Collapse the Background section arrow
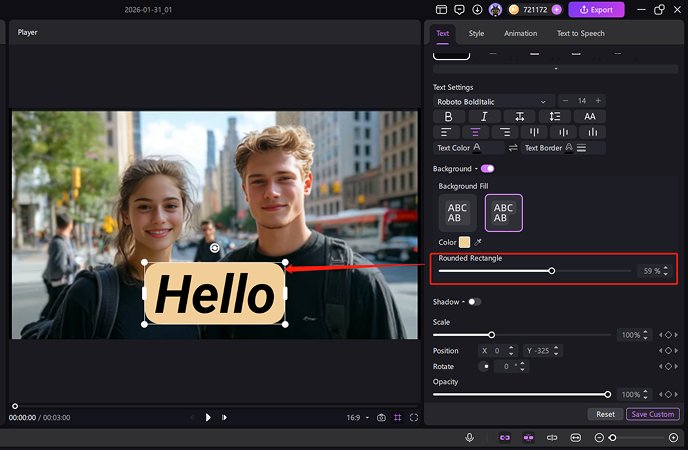The image size is (688, 450). pos(476,169)
